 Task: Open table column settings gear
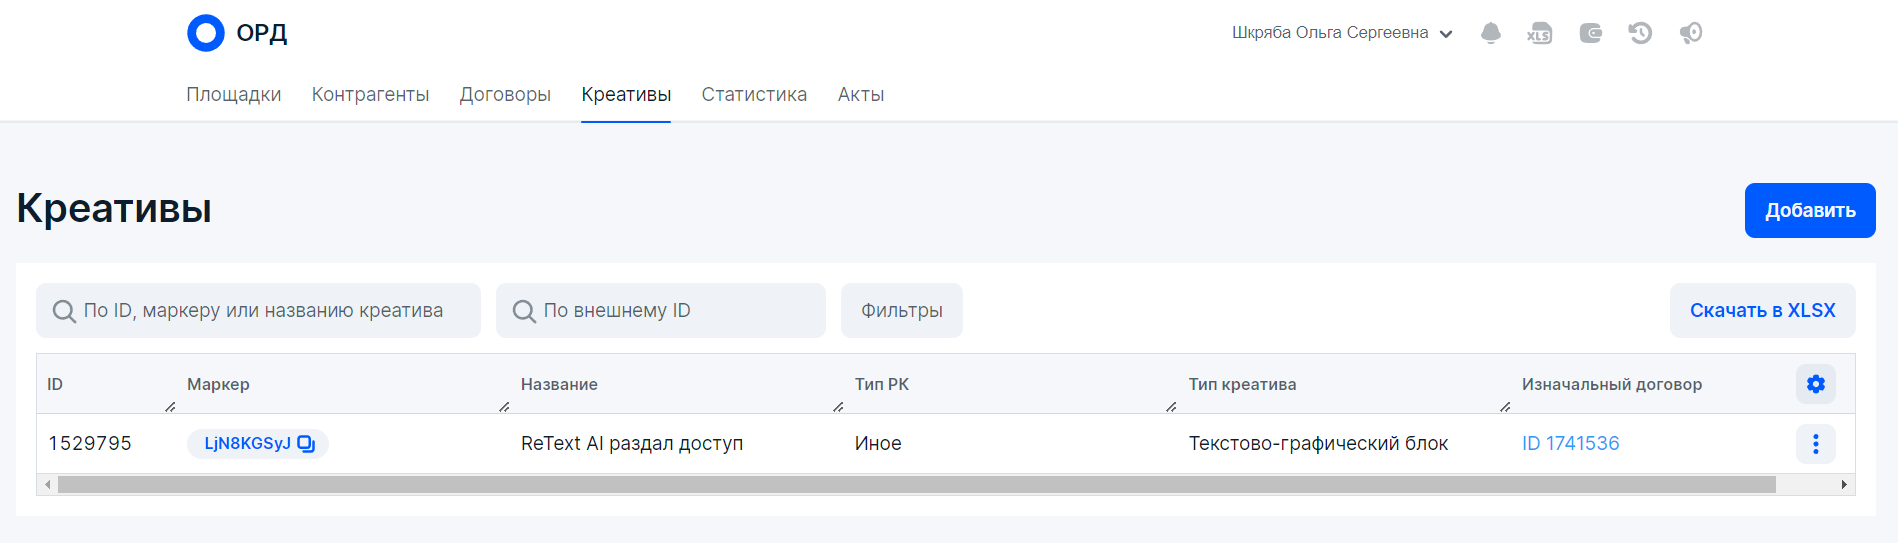pyautogui.click(x=1815, y=384)
